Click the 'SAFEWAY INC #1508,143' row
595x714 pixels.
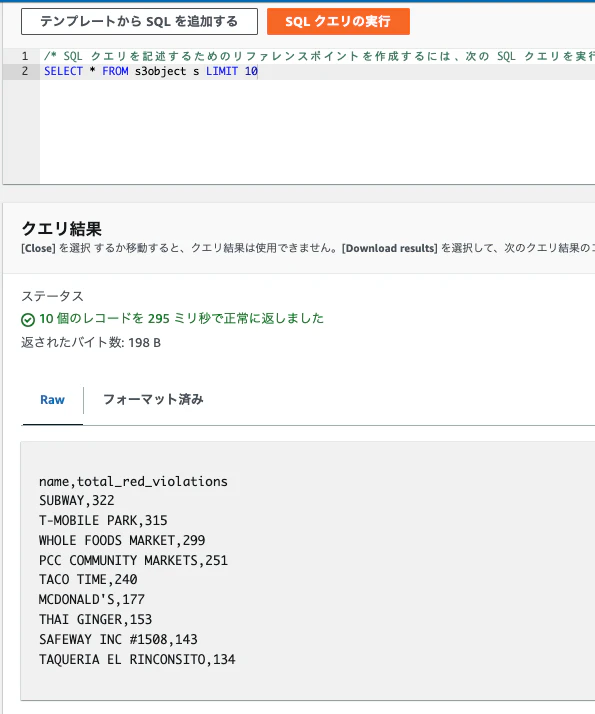coord(118,640)
